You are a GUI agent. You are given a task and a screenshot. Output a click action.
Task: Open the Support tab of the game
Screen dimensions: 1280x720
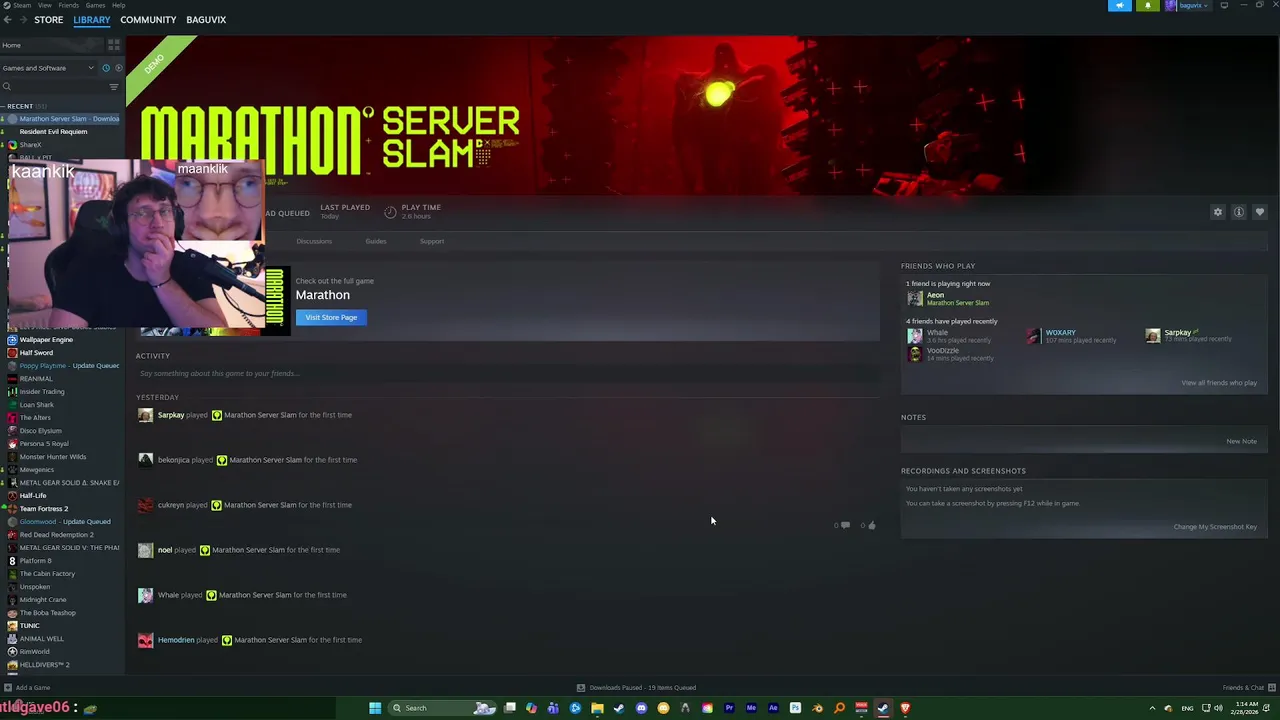click(x=432, y=241)
